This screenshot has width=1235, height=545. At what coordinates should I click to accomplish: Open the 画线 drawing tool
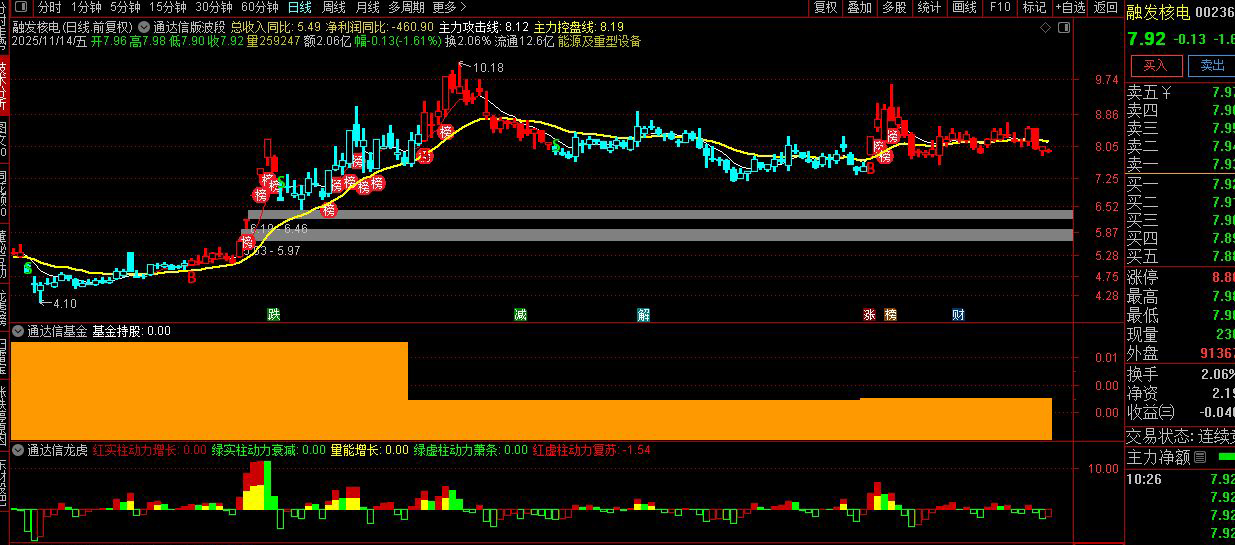click(964, 7)
